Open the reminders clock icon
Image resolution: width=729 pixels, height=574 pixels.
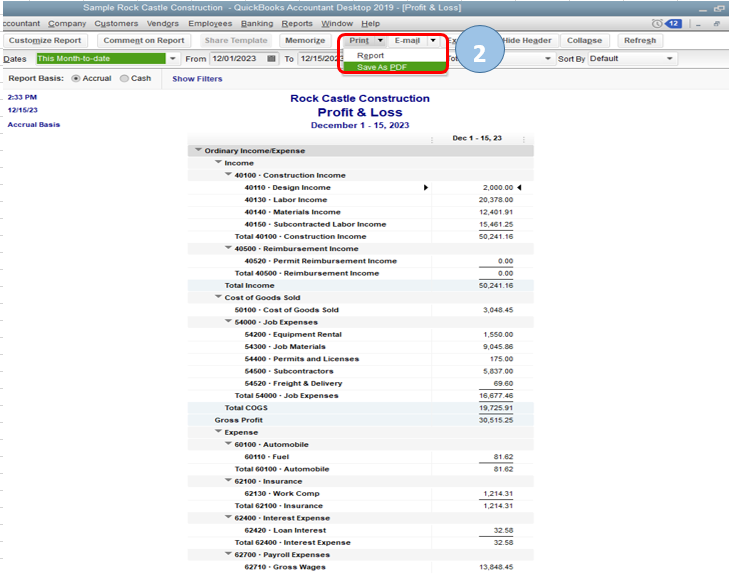(x=656, y=23)
